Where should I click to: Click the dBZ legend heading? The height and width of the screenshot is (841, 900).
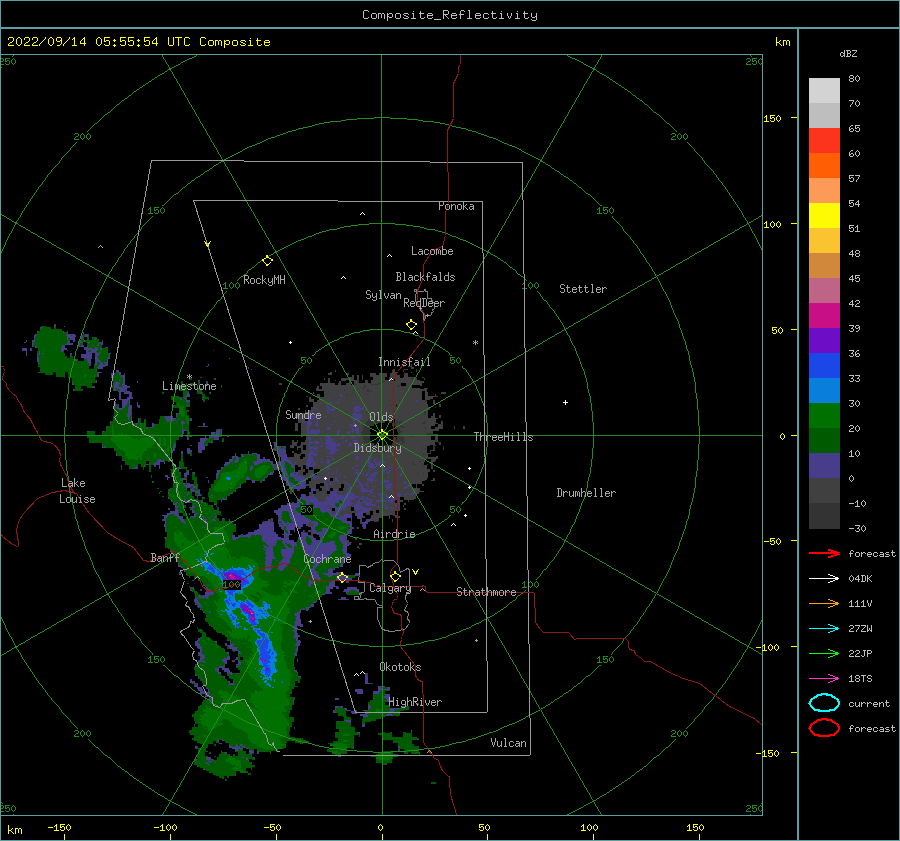848,53
